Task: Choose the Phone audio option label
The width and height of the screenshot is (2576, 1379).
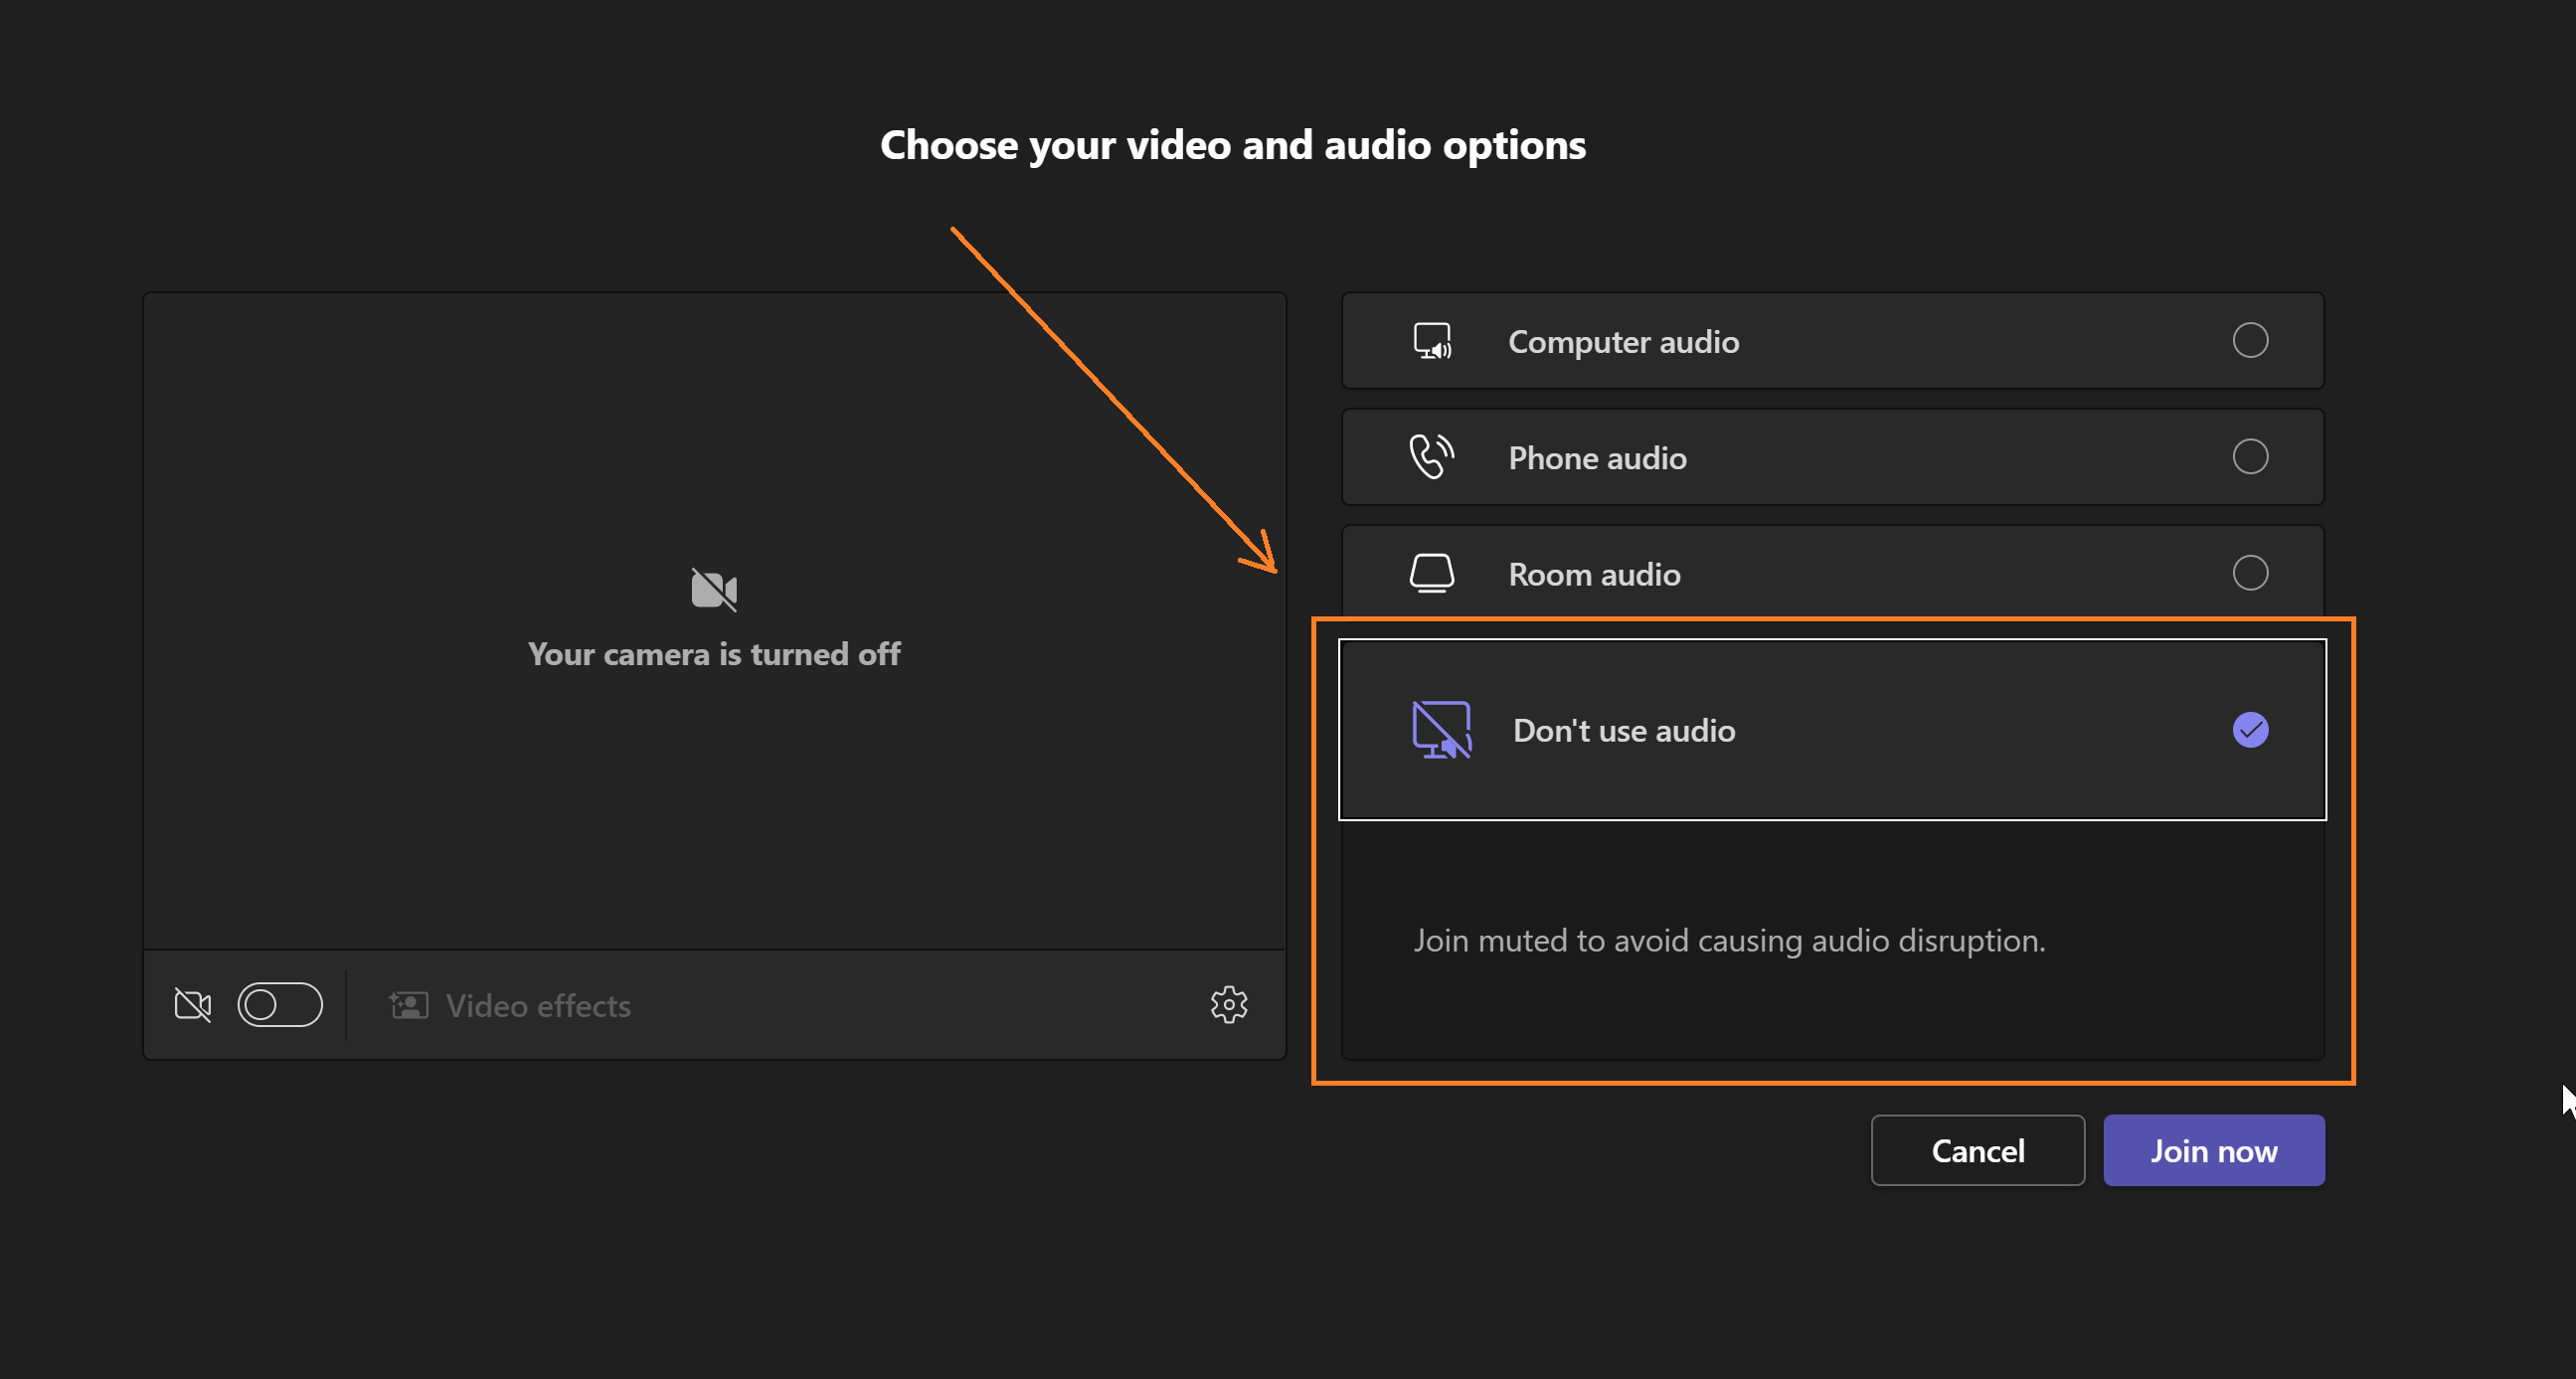Action: point(1597,458)
